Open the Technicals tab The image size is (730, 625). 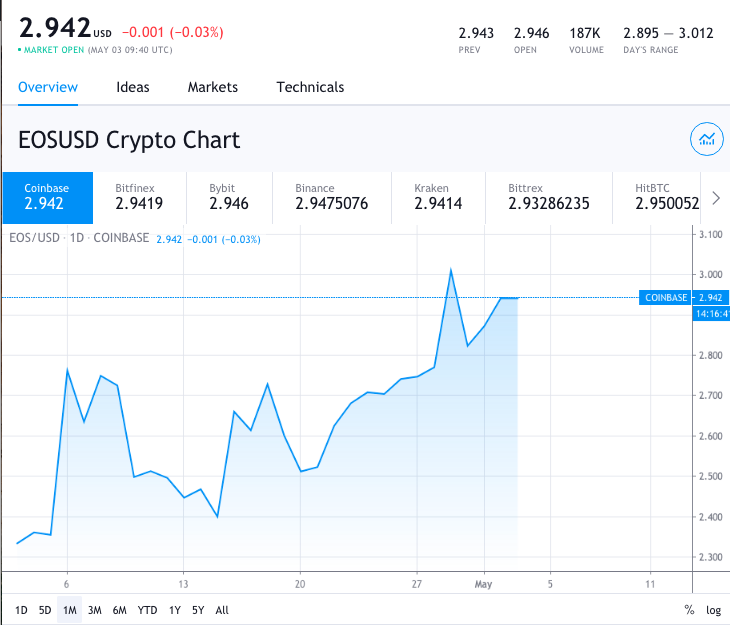tap(311, 87)
